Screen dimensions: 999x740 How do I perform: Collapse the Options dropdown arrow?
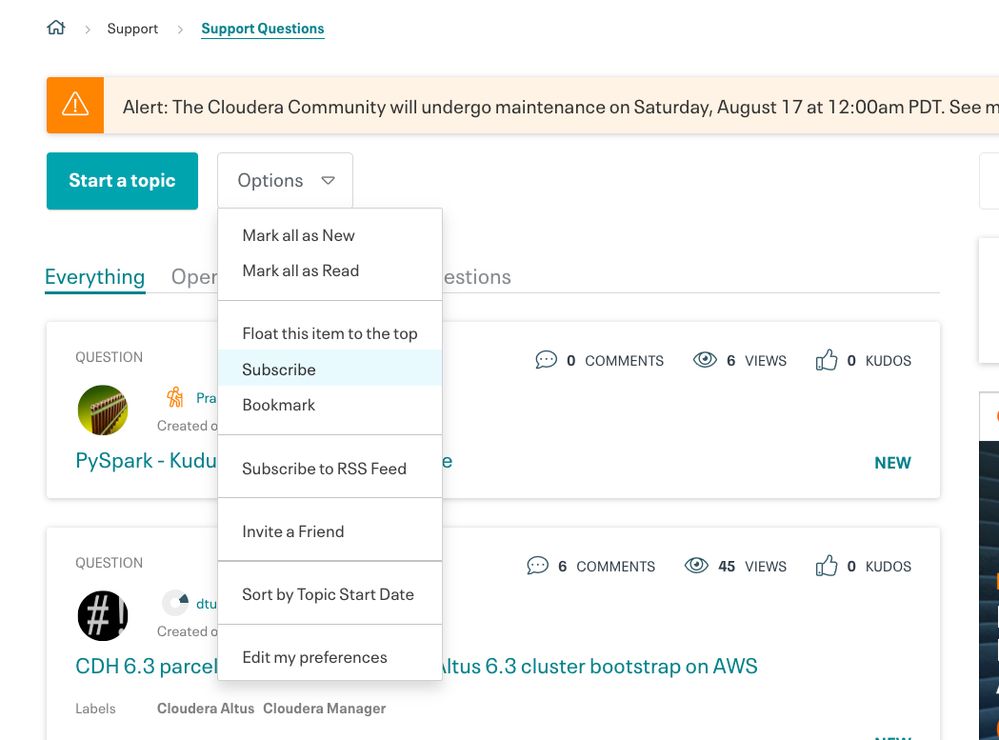(328, 181)
